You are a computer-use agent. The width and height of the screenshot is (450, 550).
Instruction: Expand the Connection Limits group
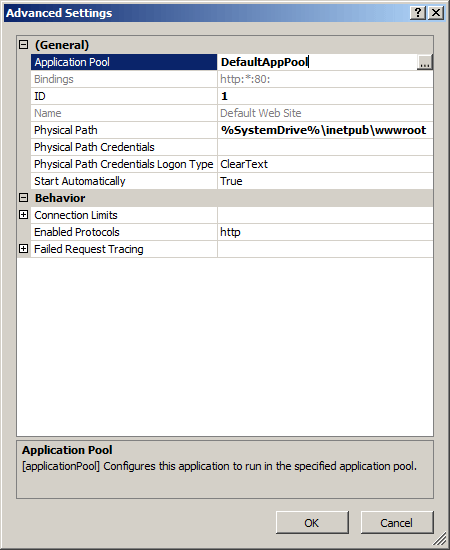[x=23, y=215]
